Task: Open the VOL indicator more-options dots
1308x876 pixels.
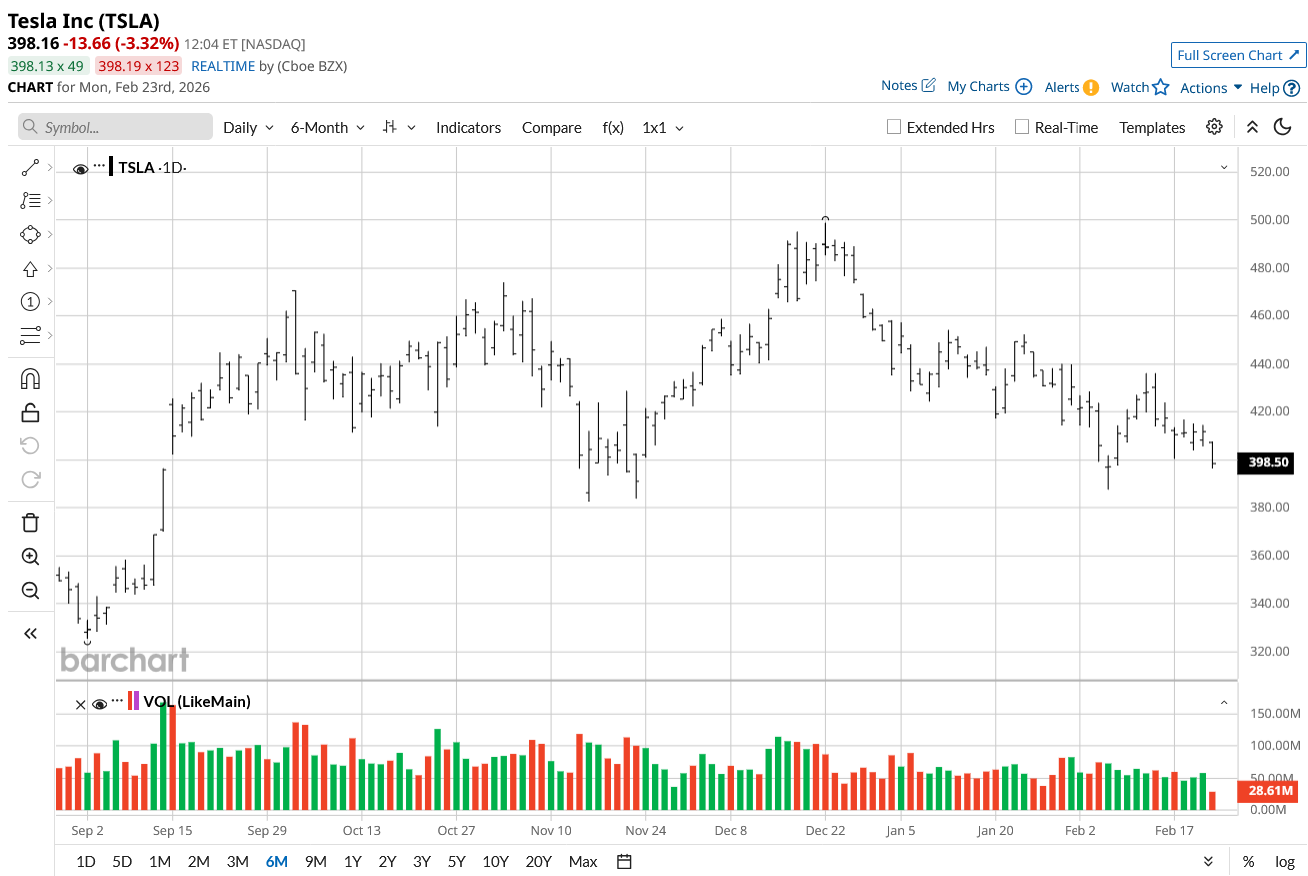Action: click(x=117, y=700)
